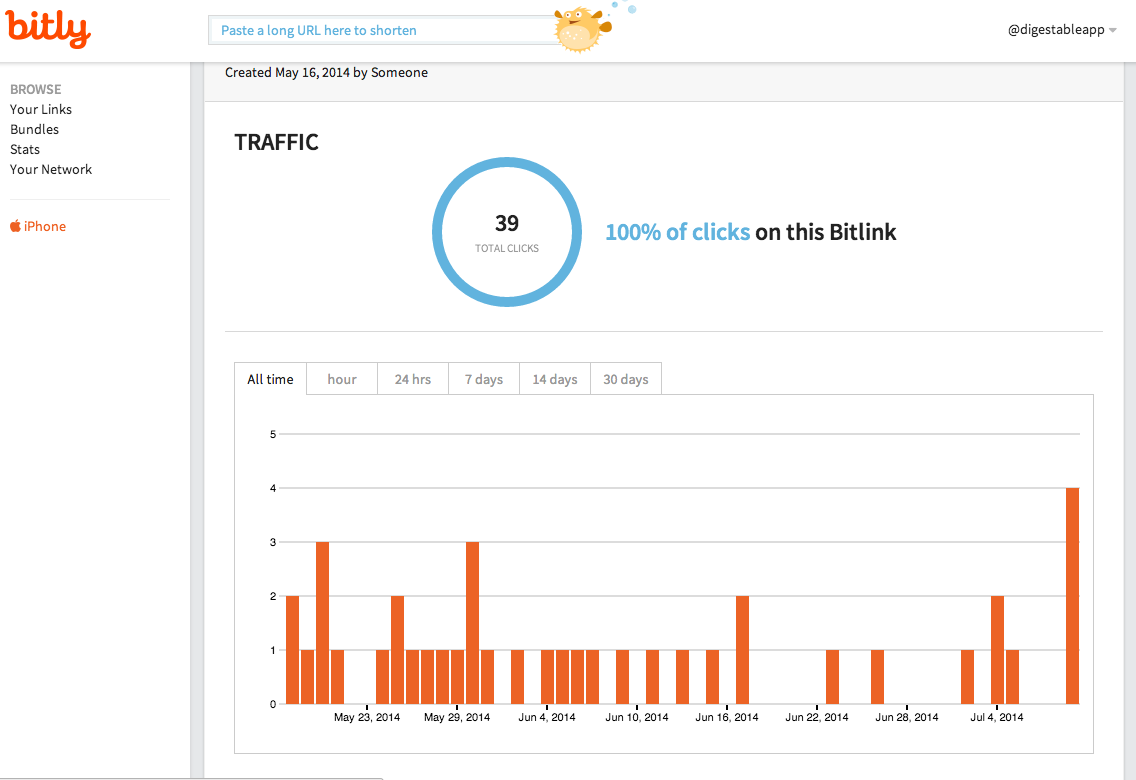Click the bitly logo
Viewport: 1136px width, 780px height.
(x=48, y=29)
